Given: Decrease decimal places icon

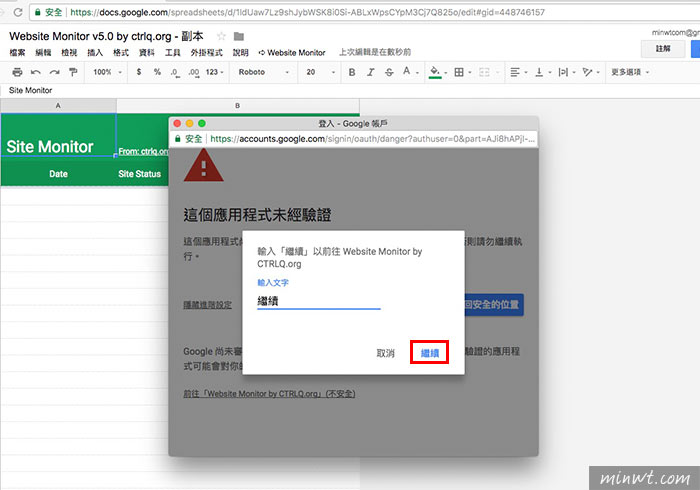Looking at the screenshot, I should tap(175, 72).
